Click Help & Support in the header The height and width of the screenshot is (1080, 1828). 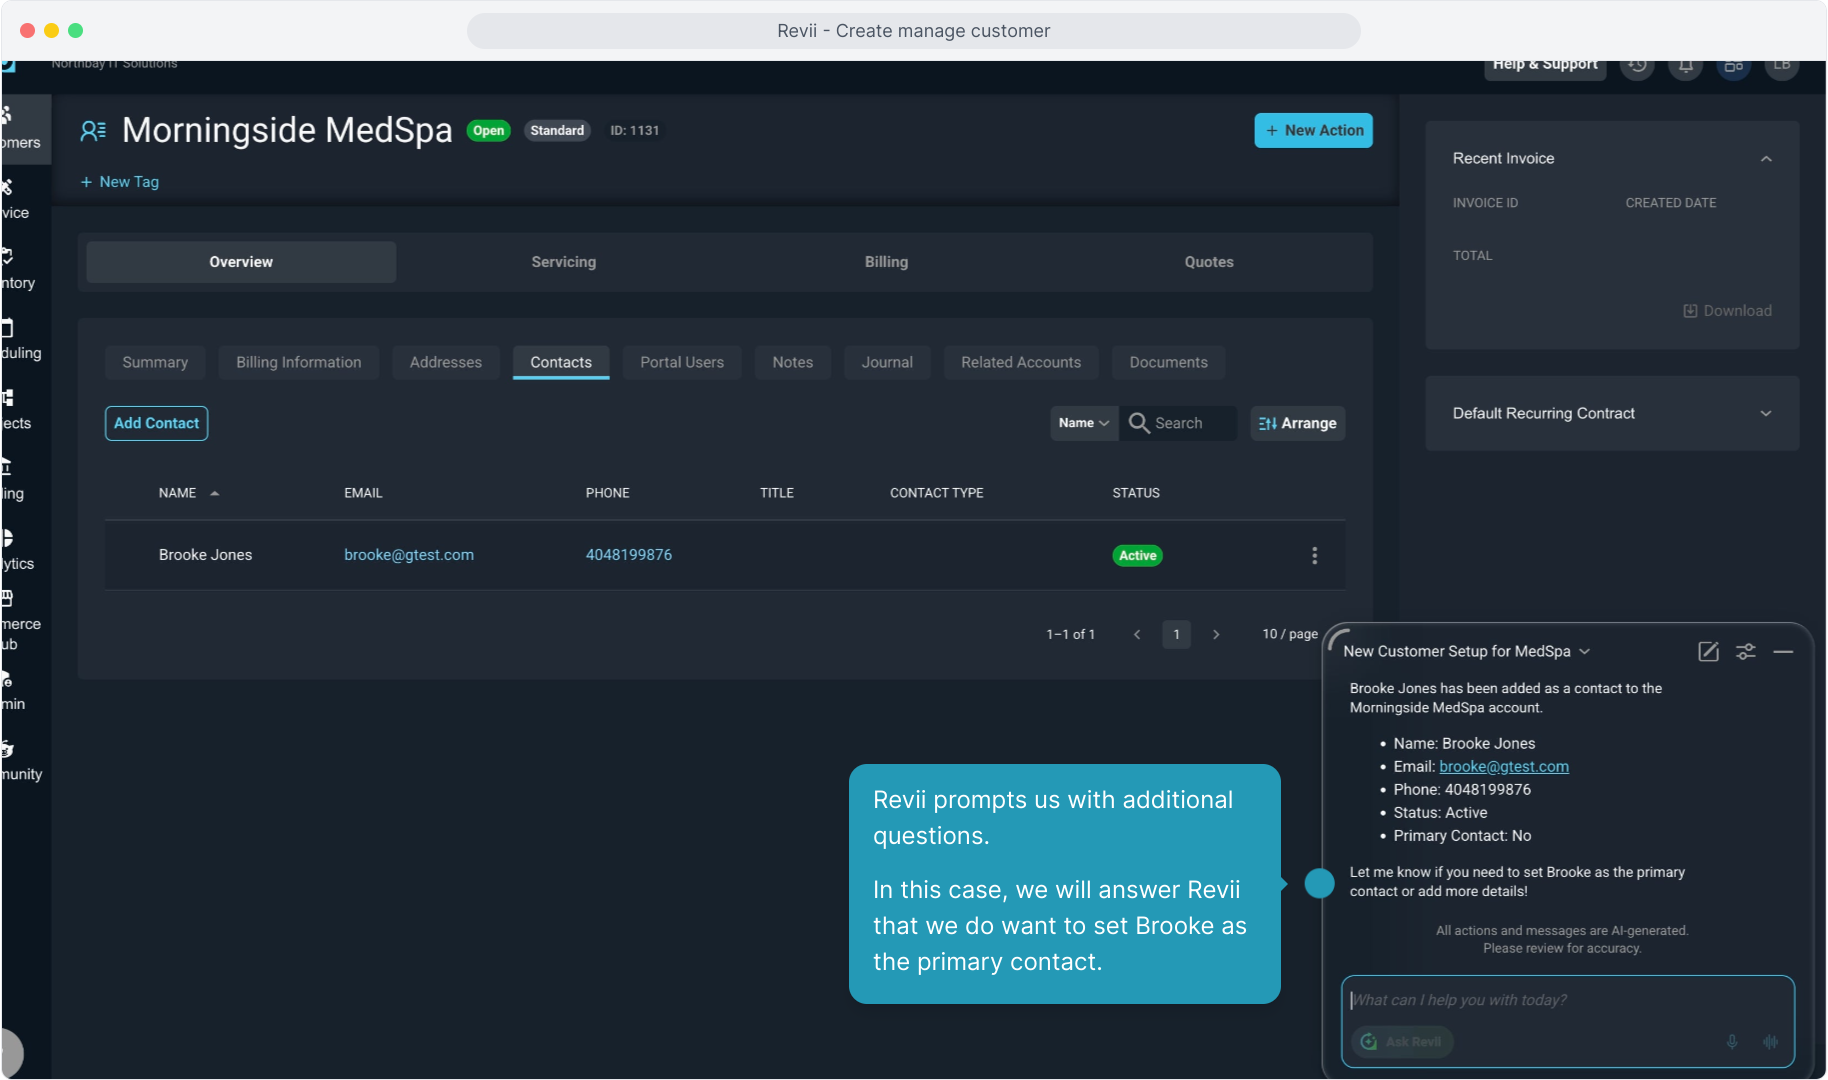1545,66
